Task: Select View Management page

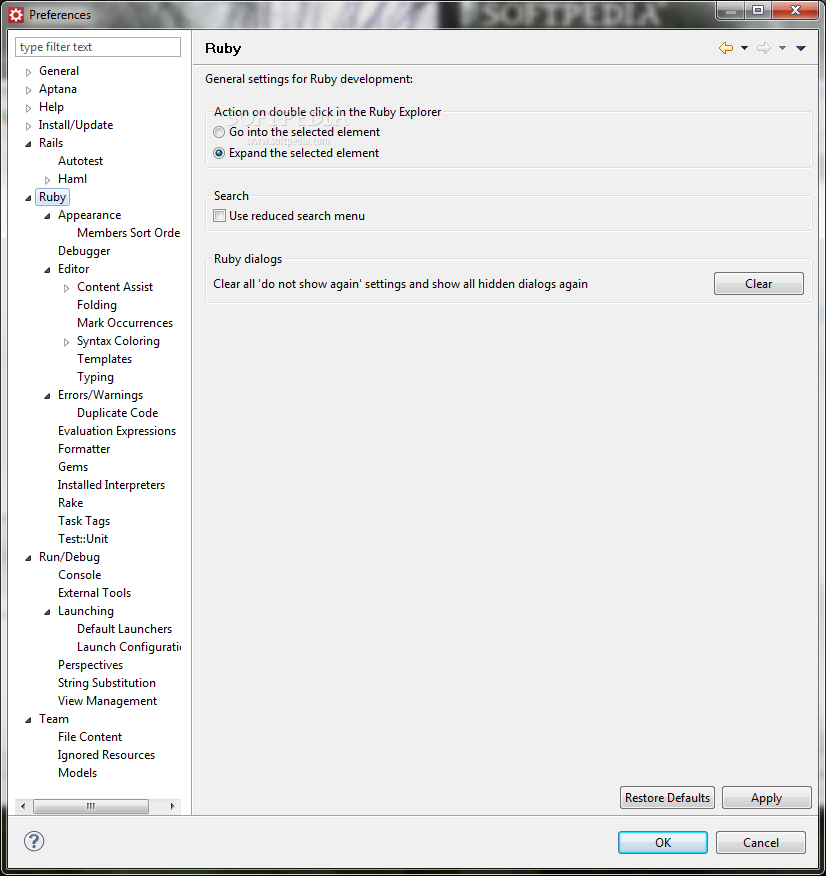Action: tap(107, 701)
